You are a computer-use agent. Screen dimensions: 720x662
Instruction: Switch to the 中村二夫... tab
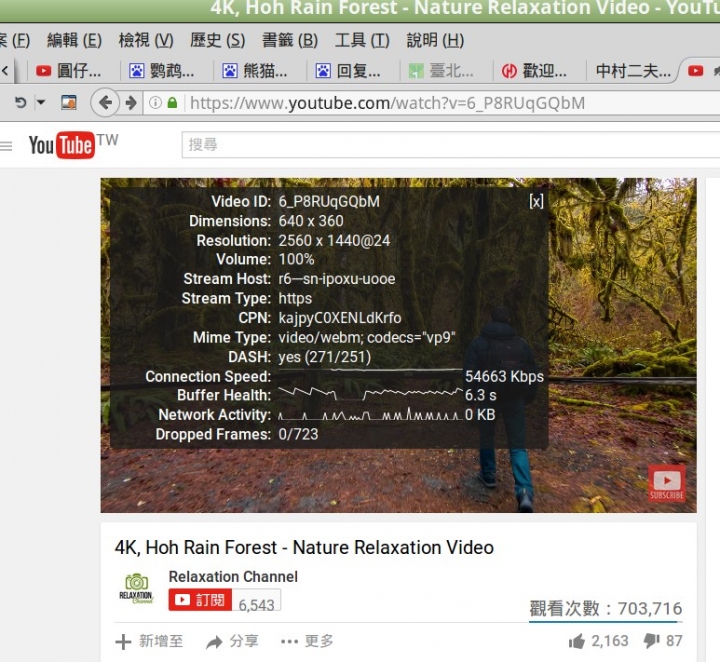point(633,71)
